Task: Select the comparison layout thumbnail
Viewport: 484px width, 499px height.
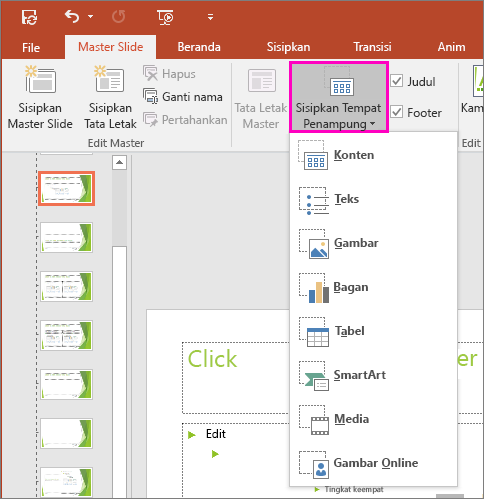Action: tap(66, 335)
